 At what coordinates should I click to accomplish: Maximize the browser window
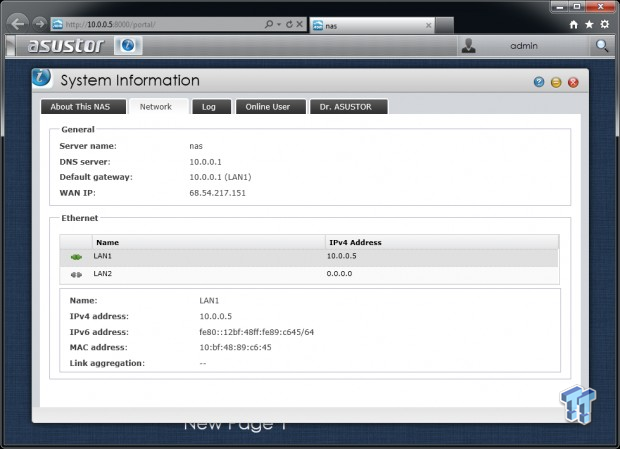577,7
